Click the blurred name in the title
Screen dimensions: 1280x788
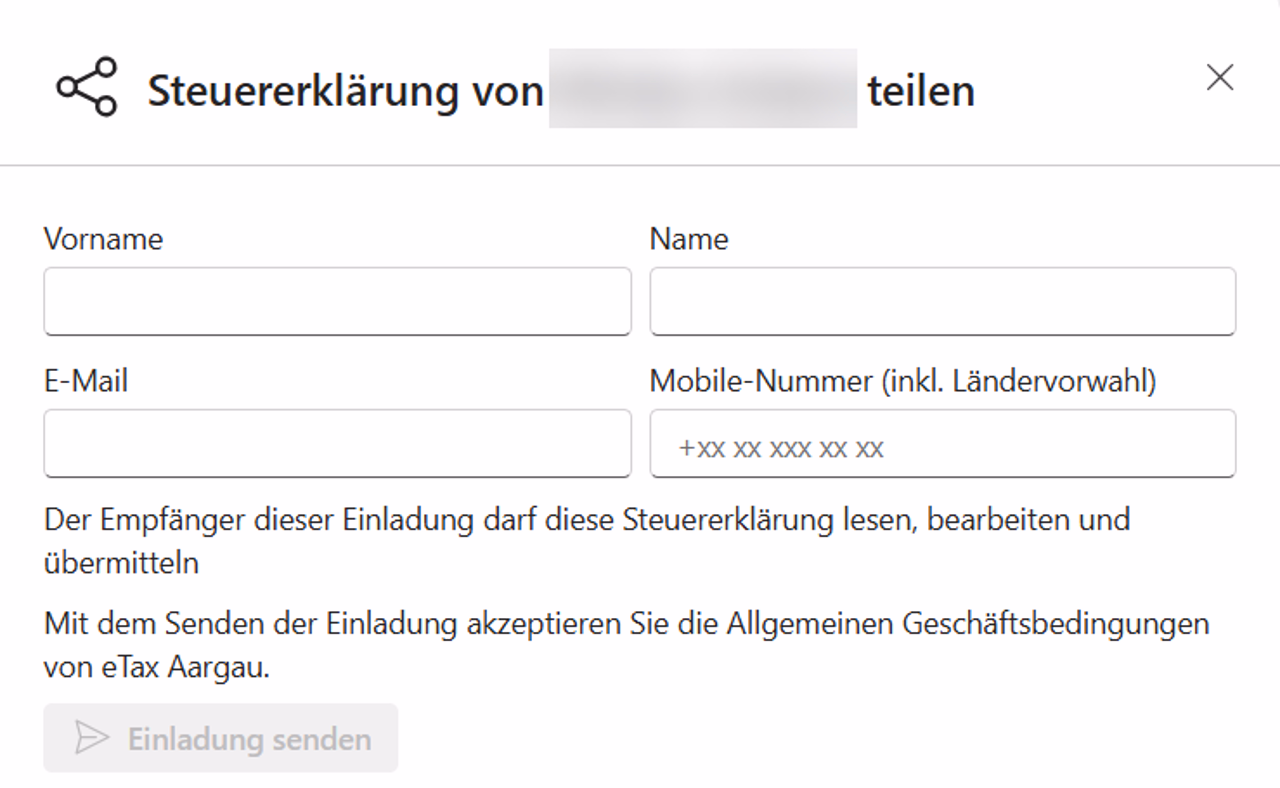coord(702,89)
